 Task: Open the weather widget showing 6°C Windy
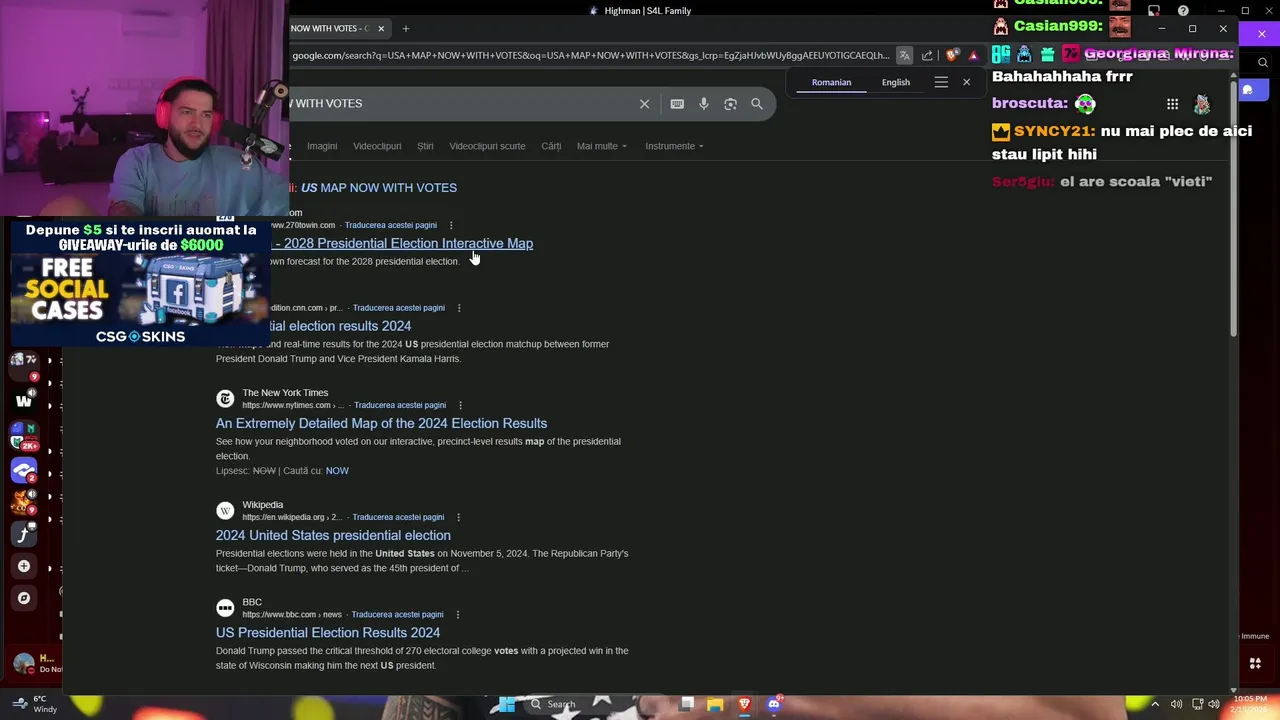point(35,704)
